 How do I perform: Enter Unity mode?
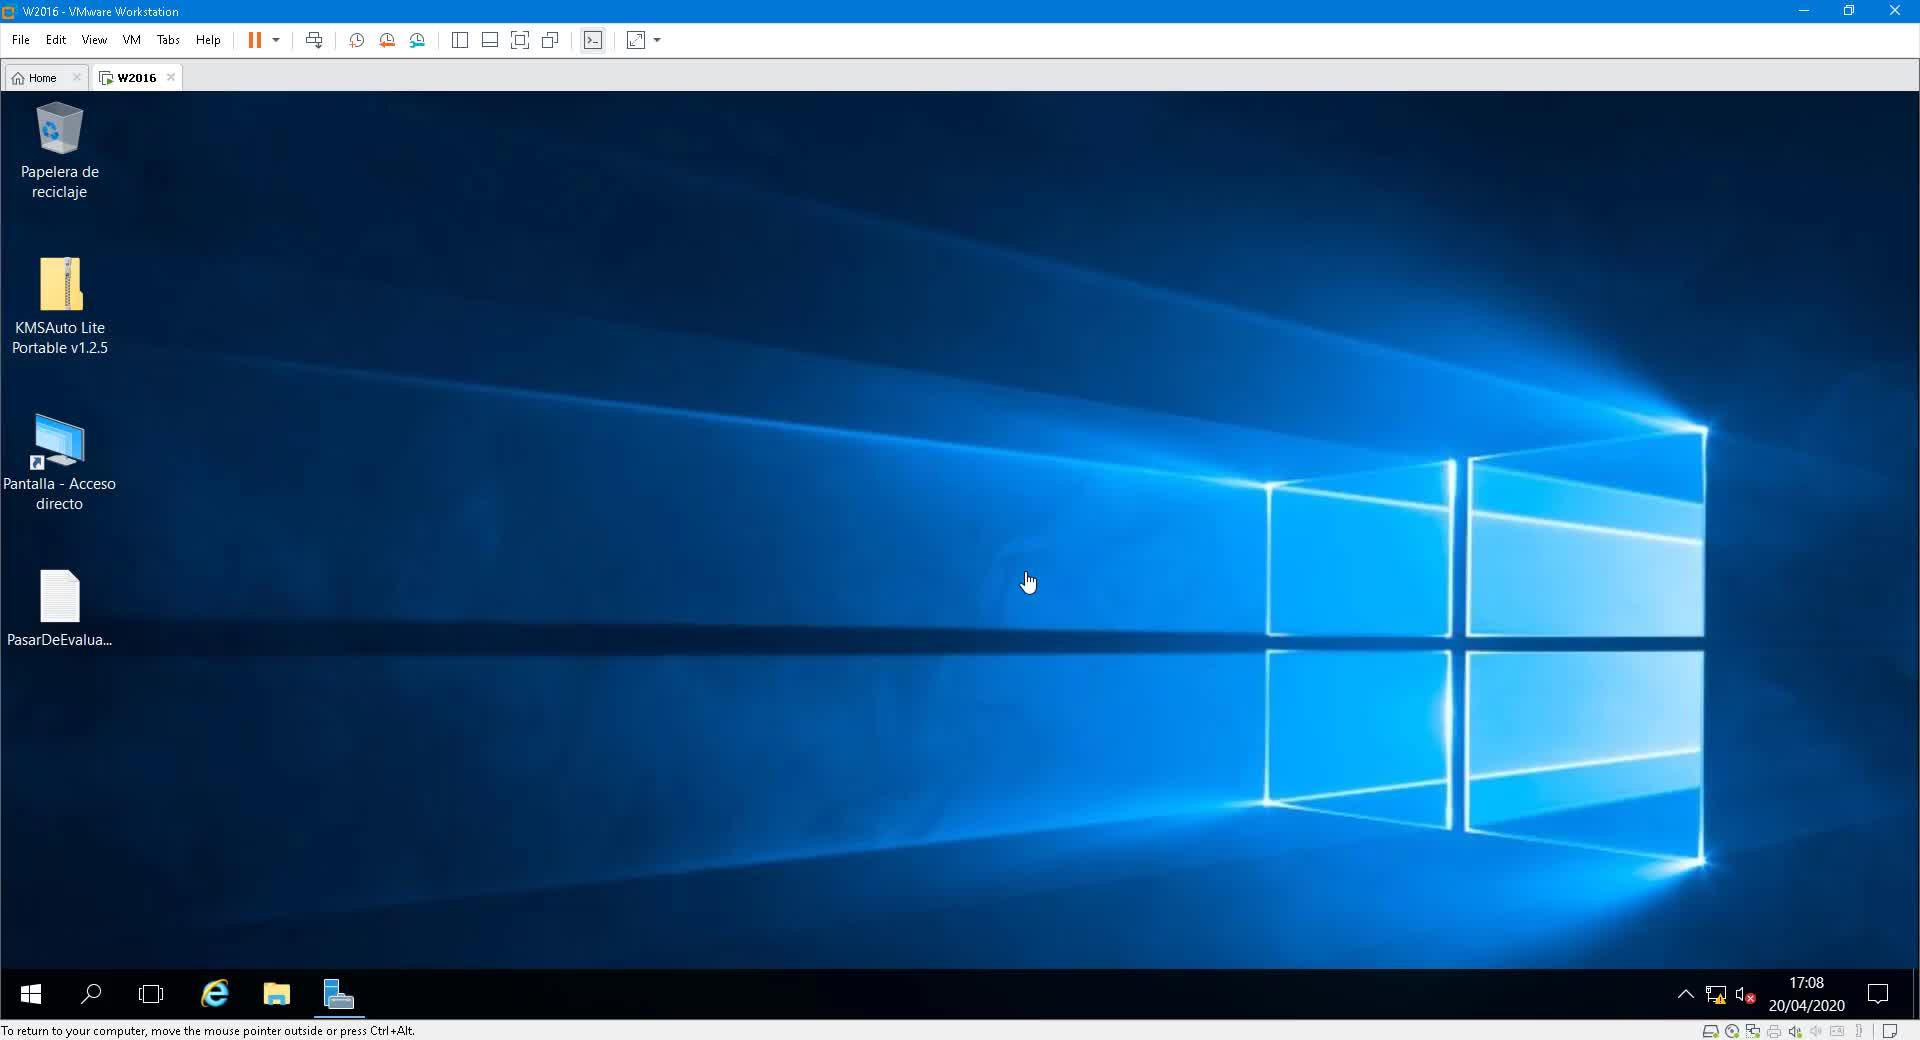(x=550, y=40)
